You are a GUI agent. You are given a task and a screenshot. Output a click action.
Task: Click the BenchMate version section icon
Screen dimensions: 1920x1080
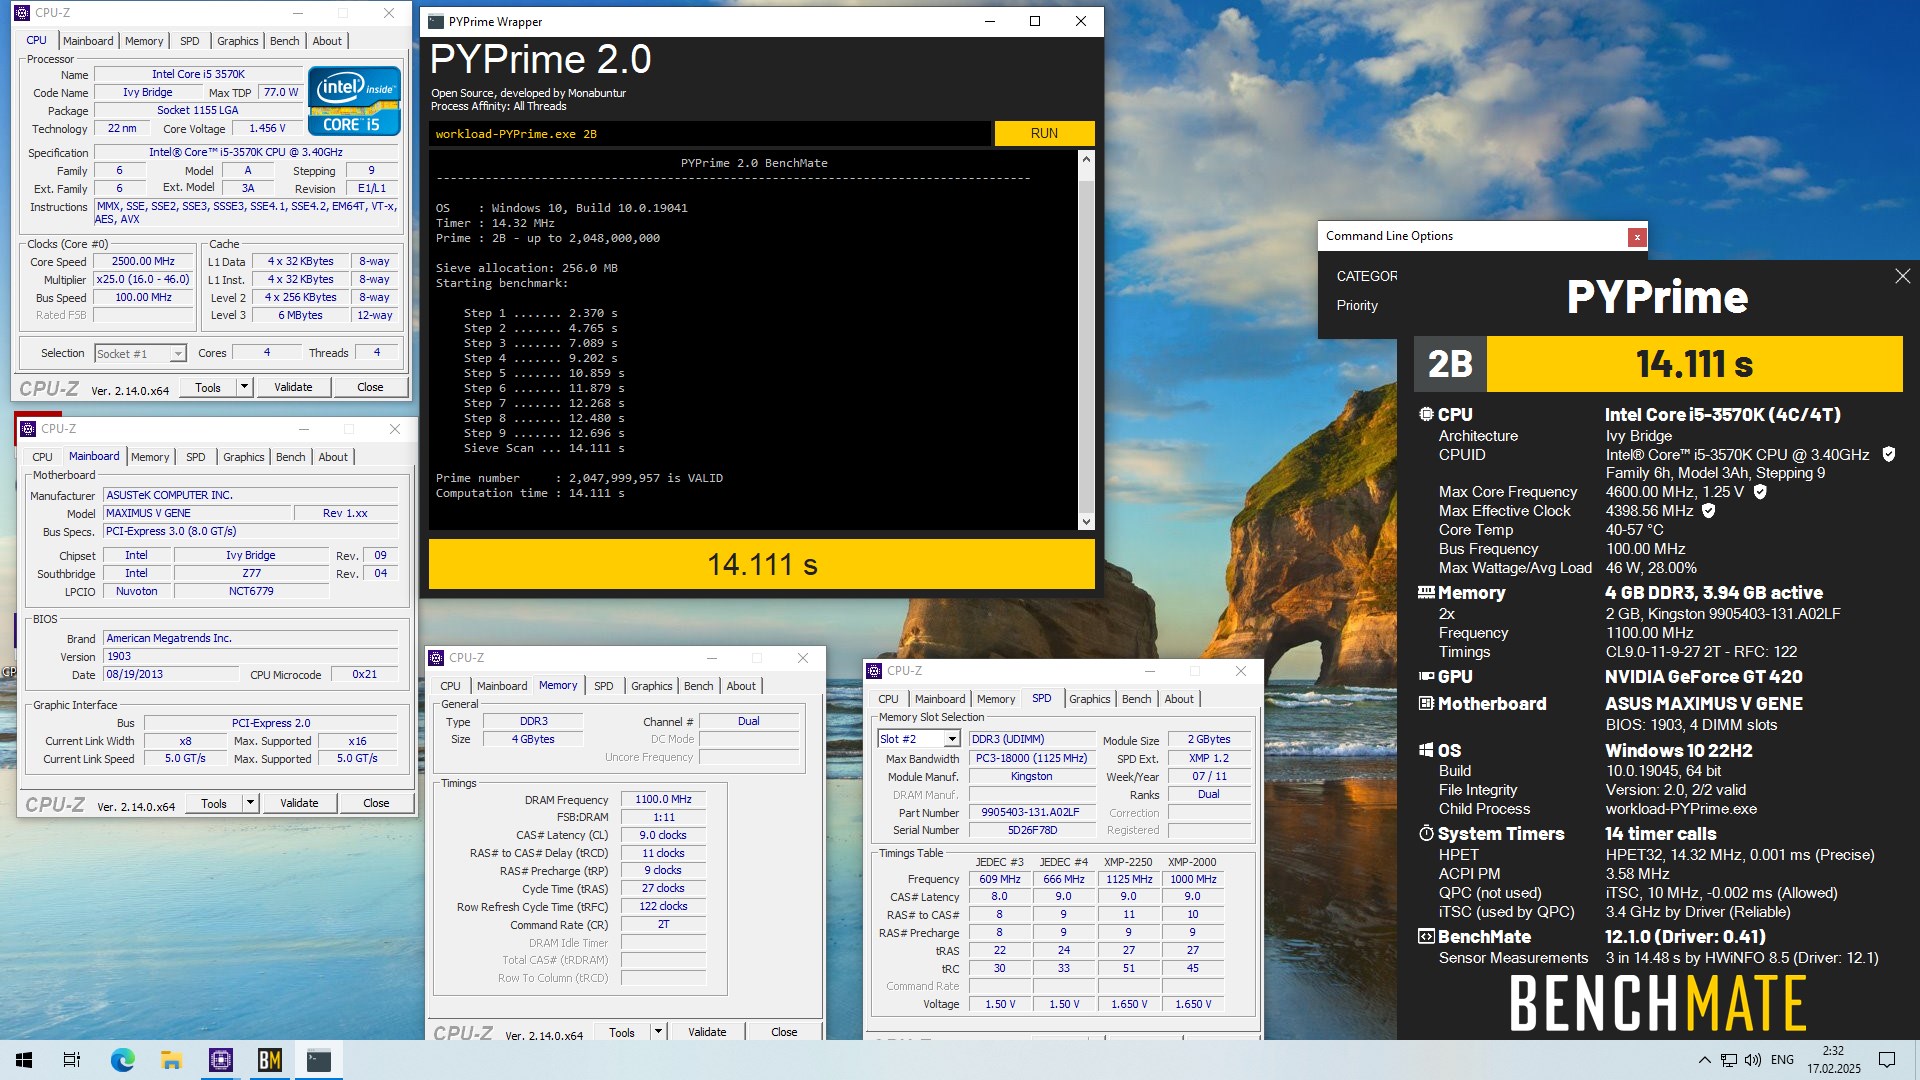[x=1426, y=937]
